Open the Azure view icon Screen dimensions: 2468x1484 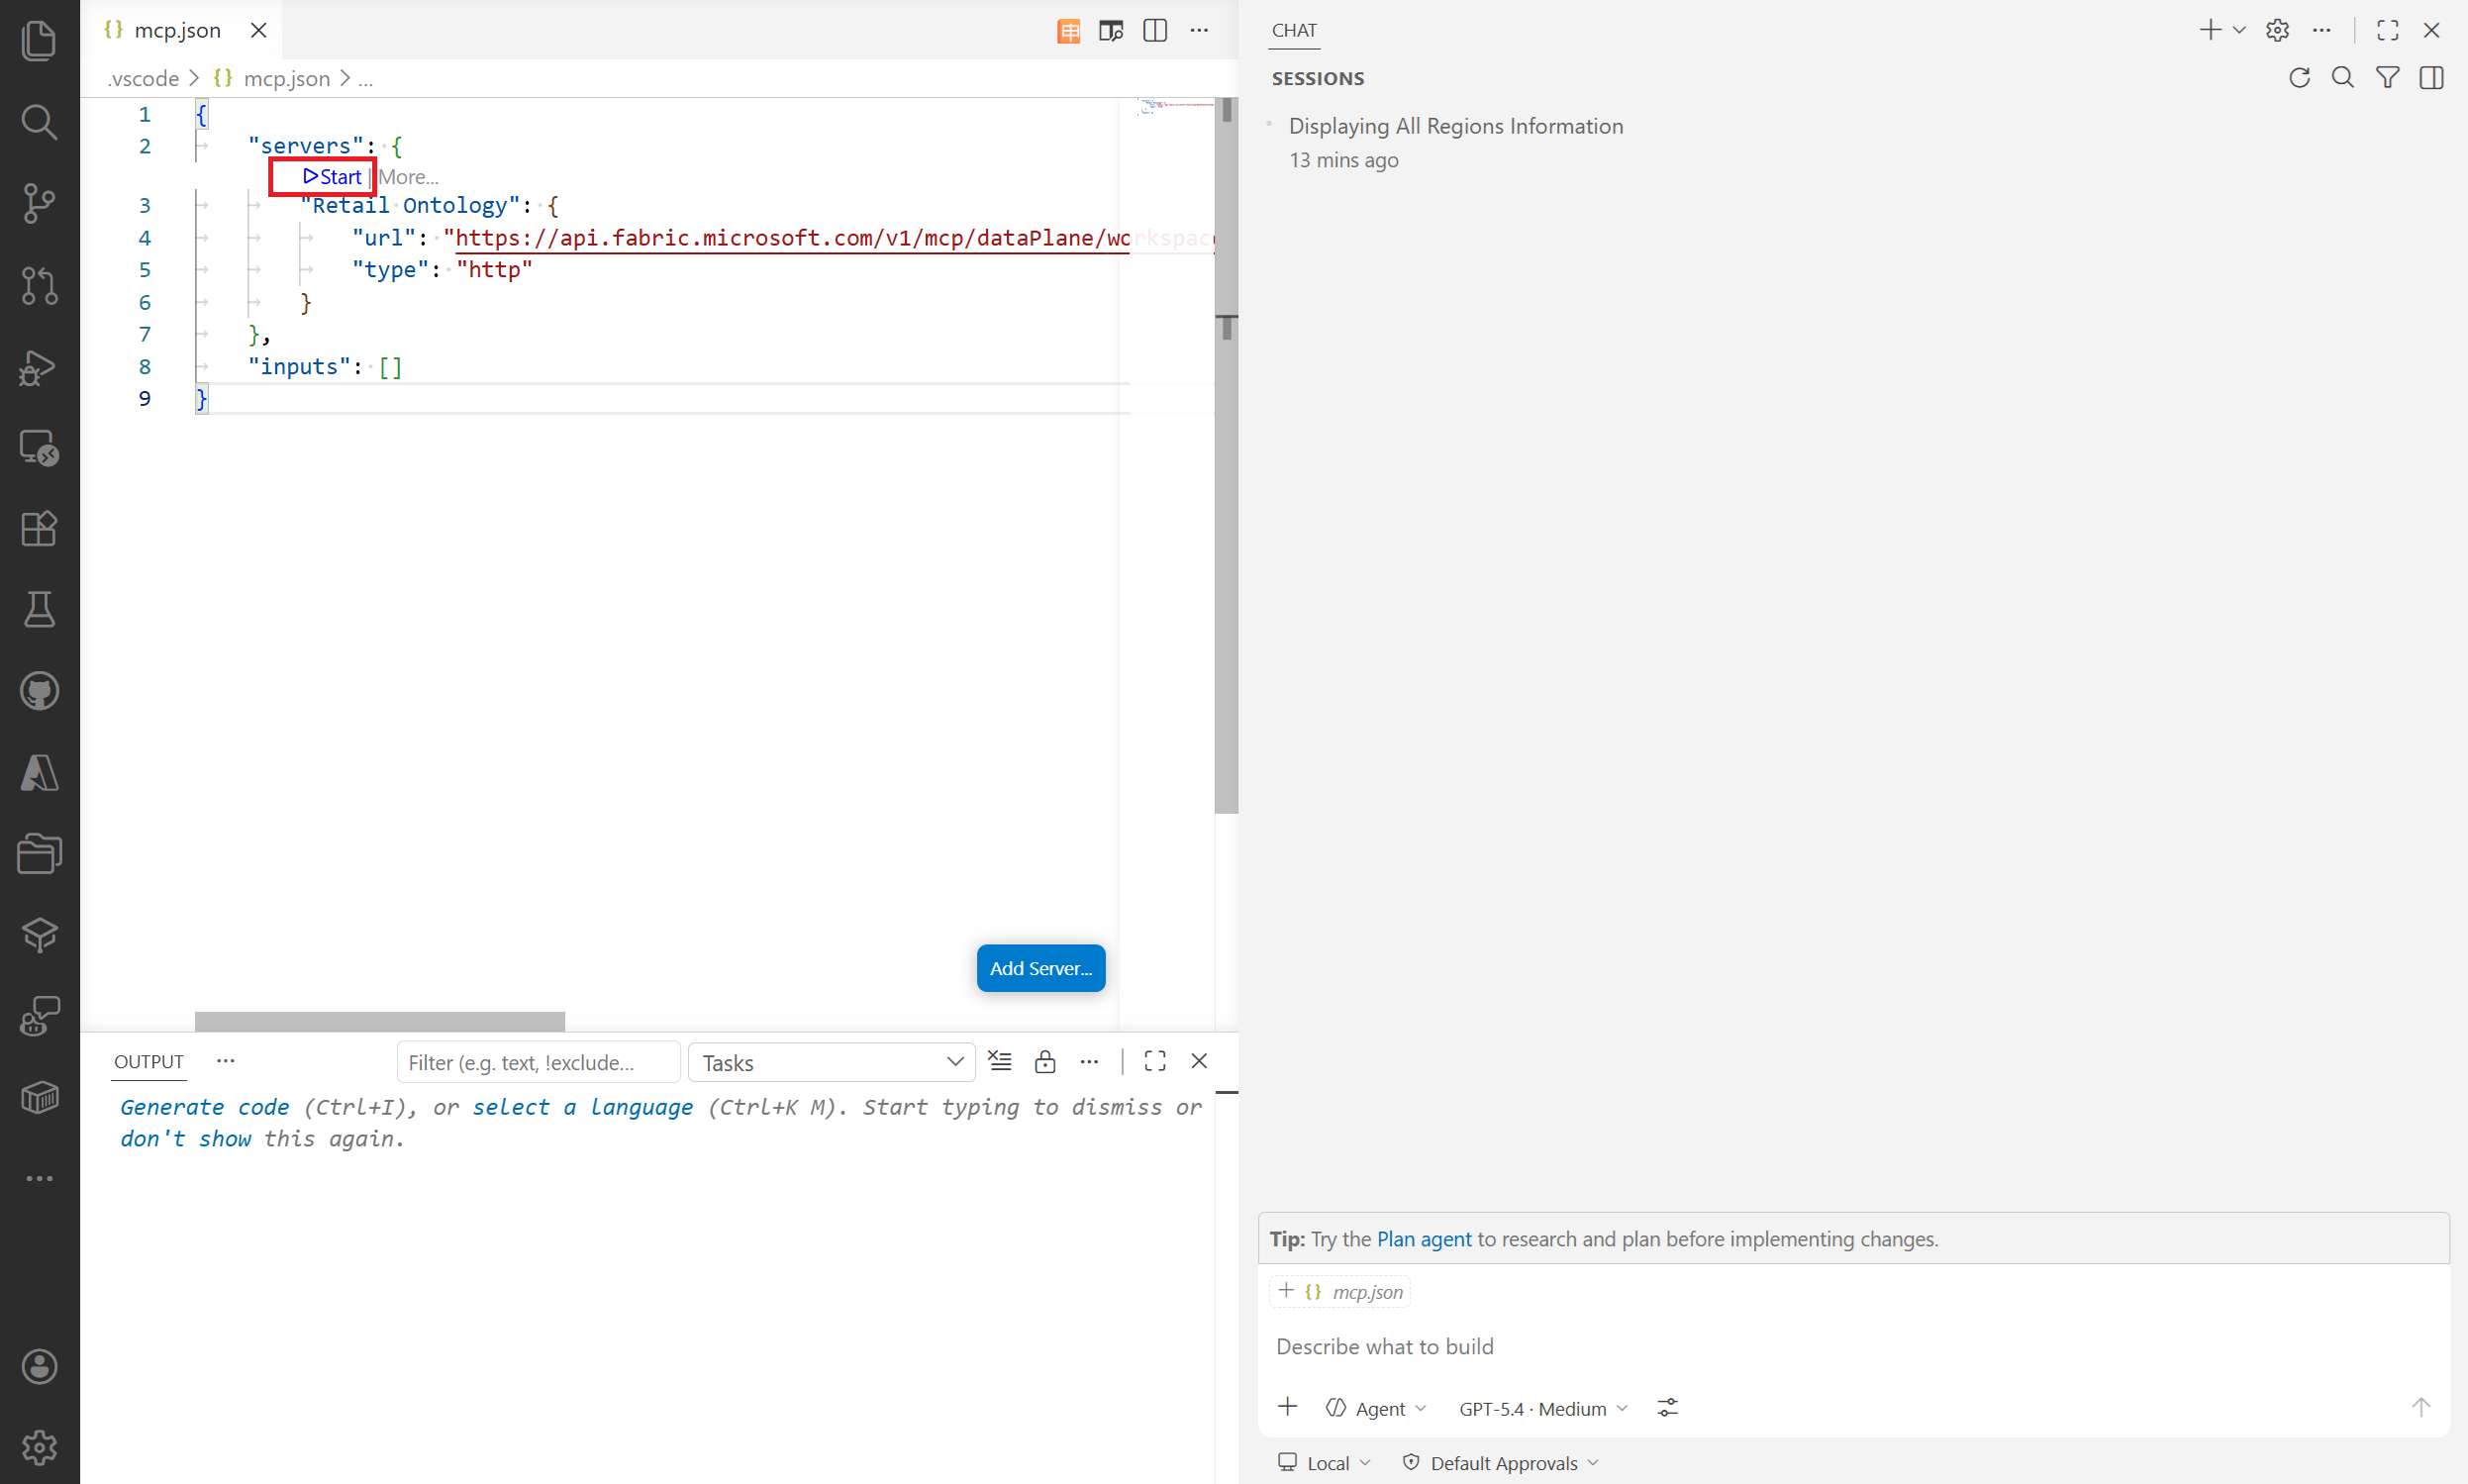point(39,773)
